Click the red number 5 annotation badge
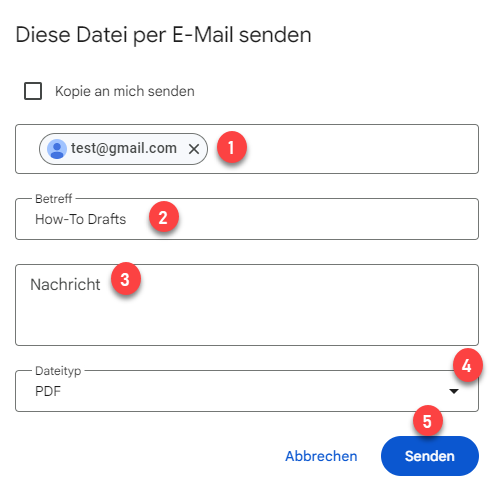Screen dimensions: 494x496 [428, 421]
